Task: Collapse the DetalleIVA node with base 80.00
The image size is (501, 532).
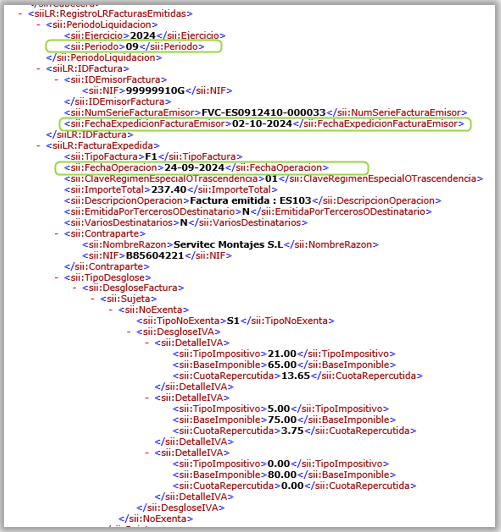Action: 147,453
